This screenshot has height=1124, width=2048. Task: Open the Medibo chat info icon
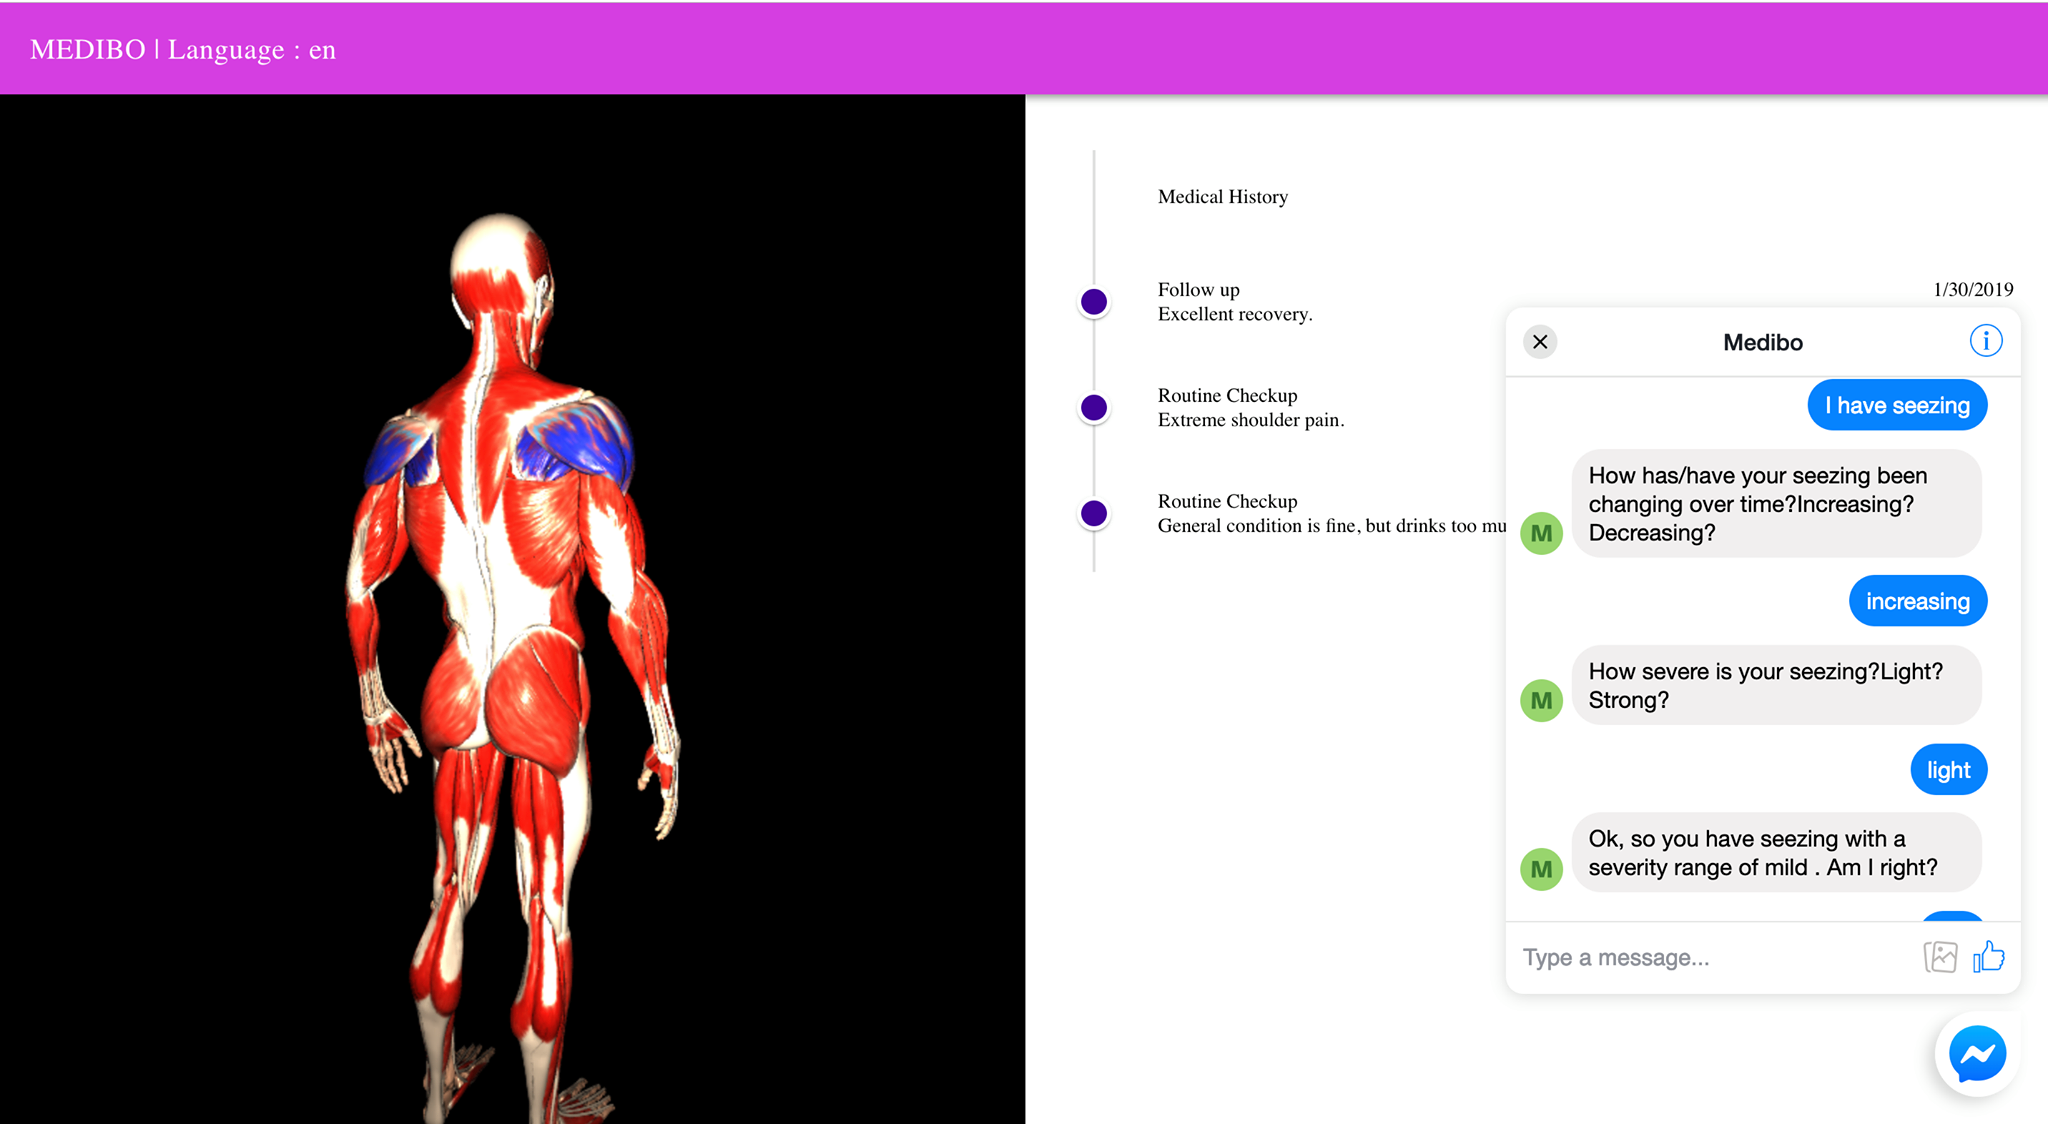pyautogui.click(x=1985, y=341)
